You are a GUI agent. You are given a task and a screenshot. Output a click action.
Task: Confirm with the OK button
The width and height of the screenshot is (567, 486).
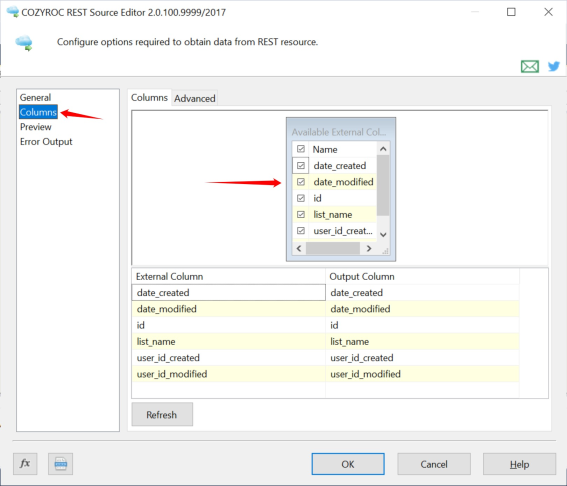pos(348,464)
